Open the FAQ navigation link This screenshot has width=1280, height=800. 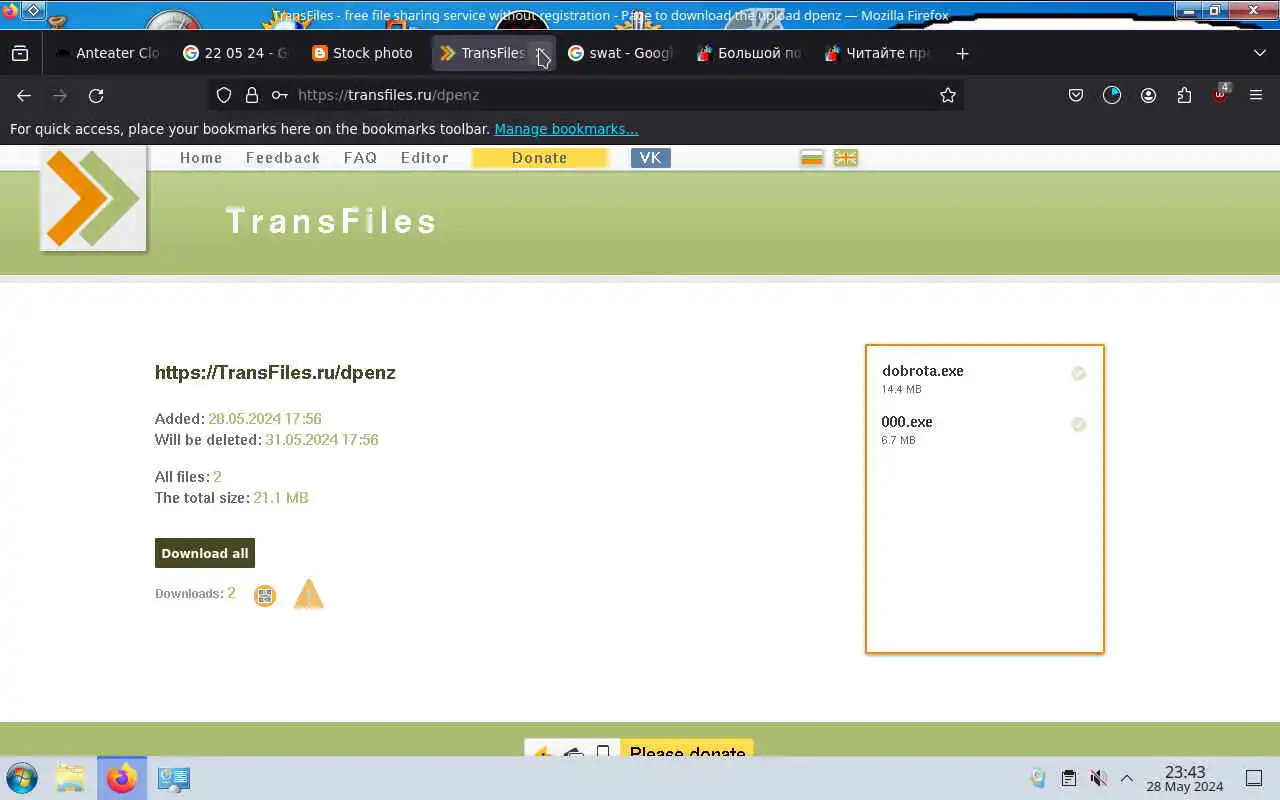[x=360, y=158]
